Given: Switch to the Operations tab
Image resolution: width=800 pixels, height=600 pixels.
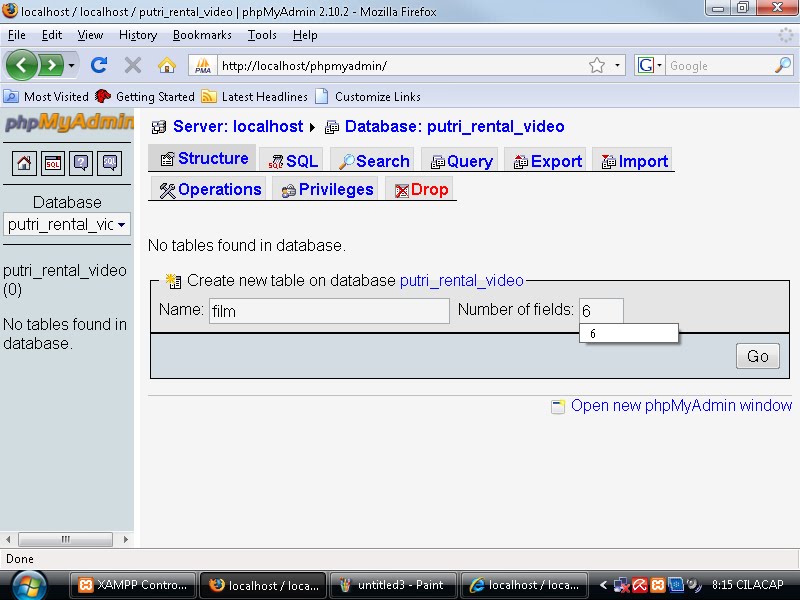Looking at the screenshot, I should (x=210, y=189).
